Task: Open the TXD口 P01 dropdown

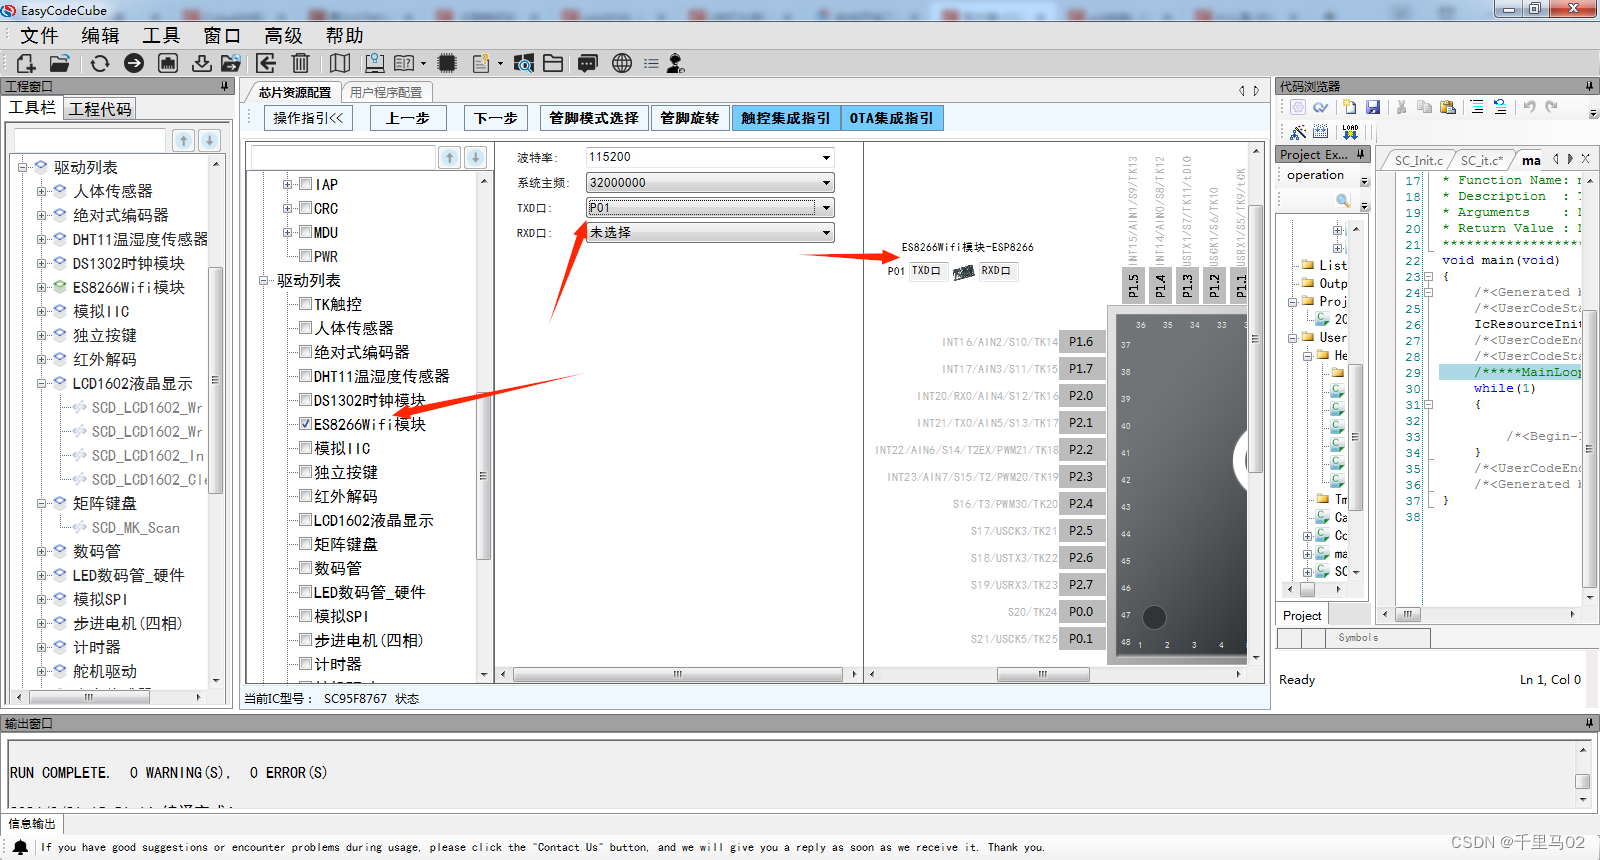Action: [826, 207]
